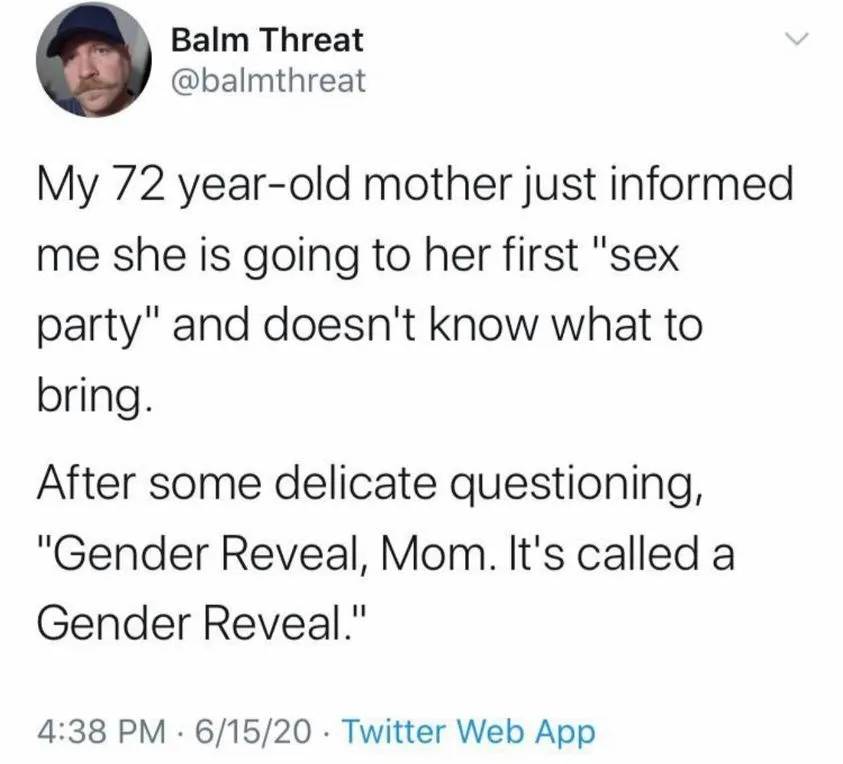Click the @balmthreat handle

[x=268, y=81]
